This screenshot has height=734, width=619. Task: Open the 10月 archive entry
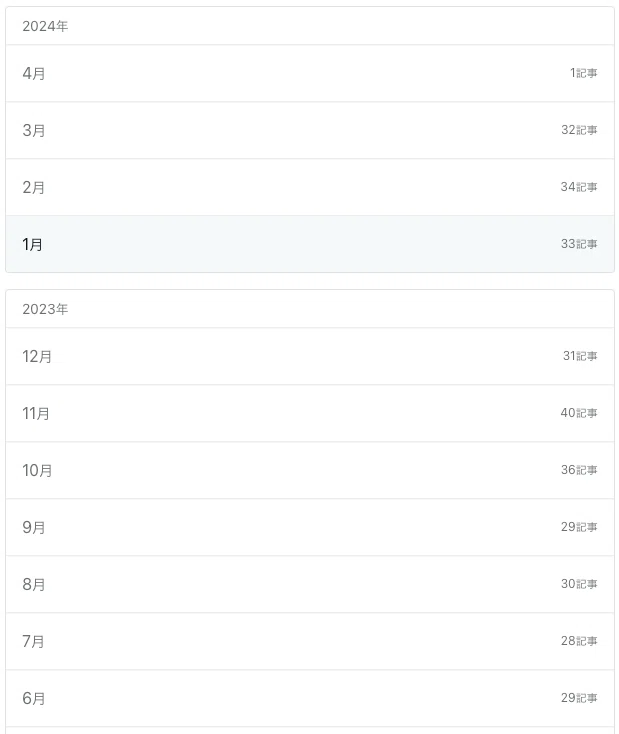point(310,470)
